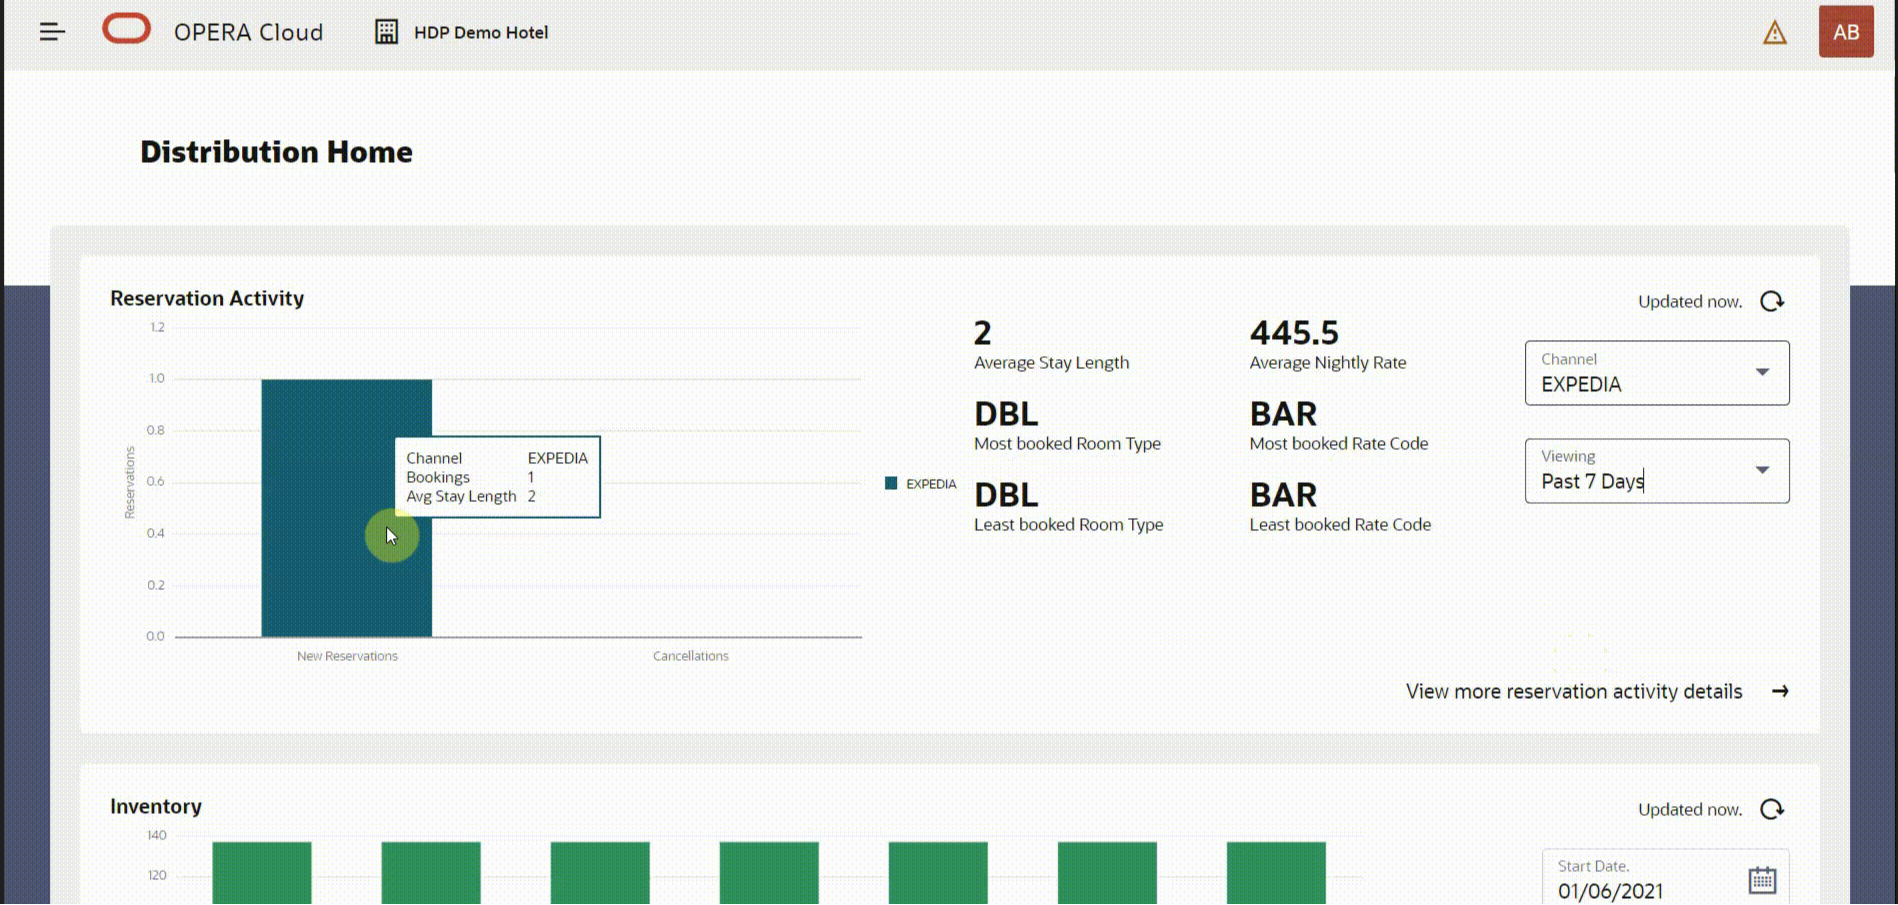The width and height of the screenshot is (1898, 905).
Task: Click the EXPEDIA legend label
Action: tap(931, 484)
